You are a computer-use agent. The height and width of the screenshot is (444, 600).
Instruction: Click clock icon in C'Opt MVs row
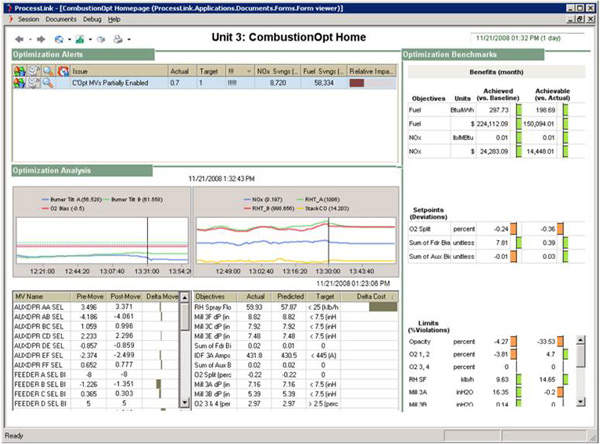(34, 83)
